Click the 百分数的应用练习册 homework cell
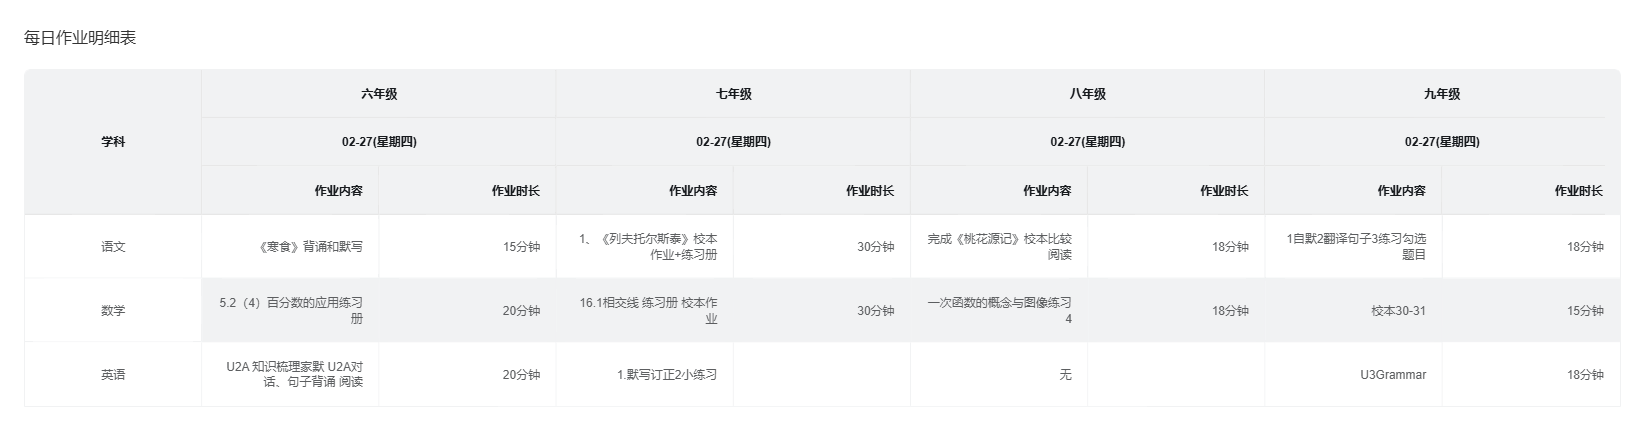 [291, 310]
